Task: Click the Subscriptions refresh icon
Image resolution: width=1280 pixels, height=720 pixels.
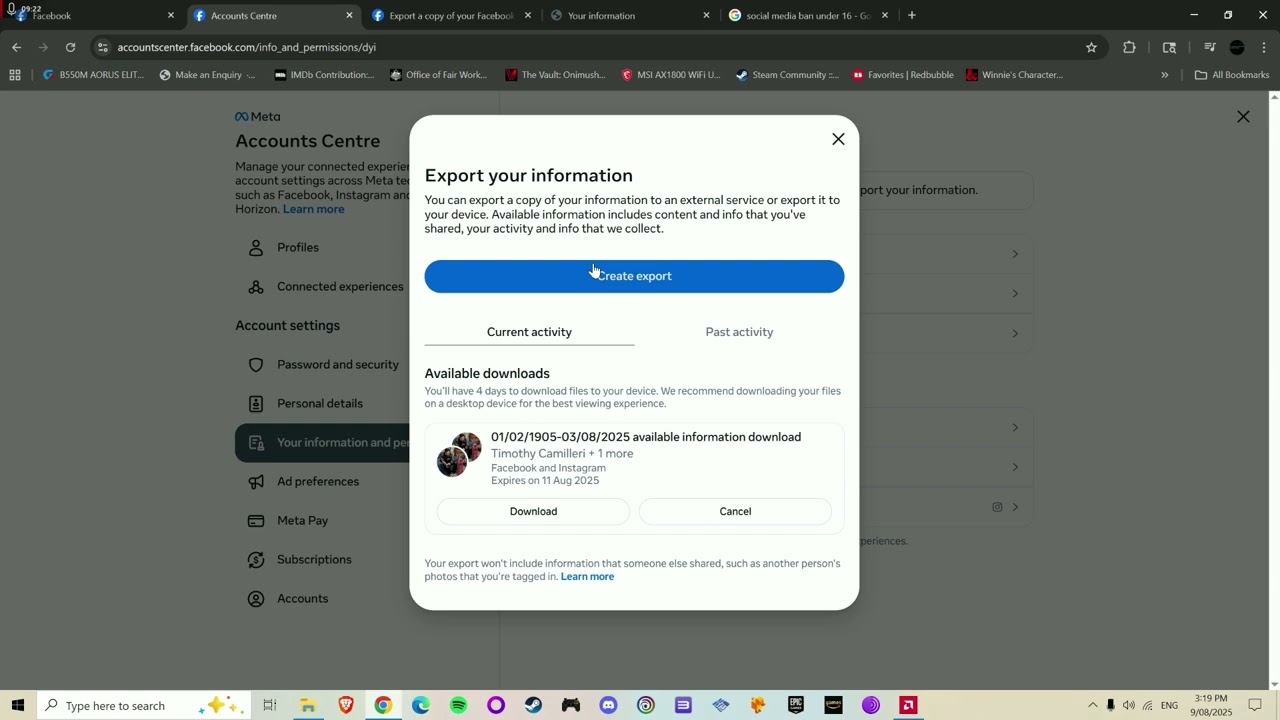Action: 256,559
